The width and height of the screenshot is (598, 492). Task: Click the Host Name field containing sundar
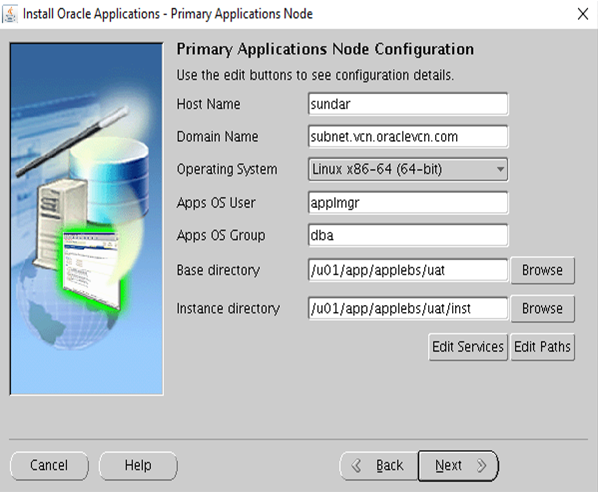(408, 104)
